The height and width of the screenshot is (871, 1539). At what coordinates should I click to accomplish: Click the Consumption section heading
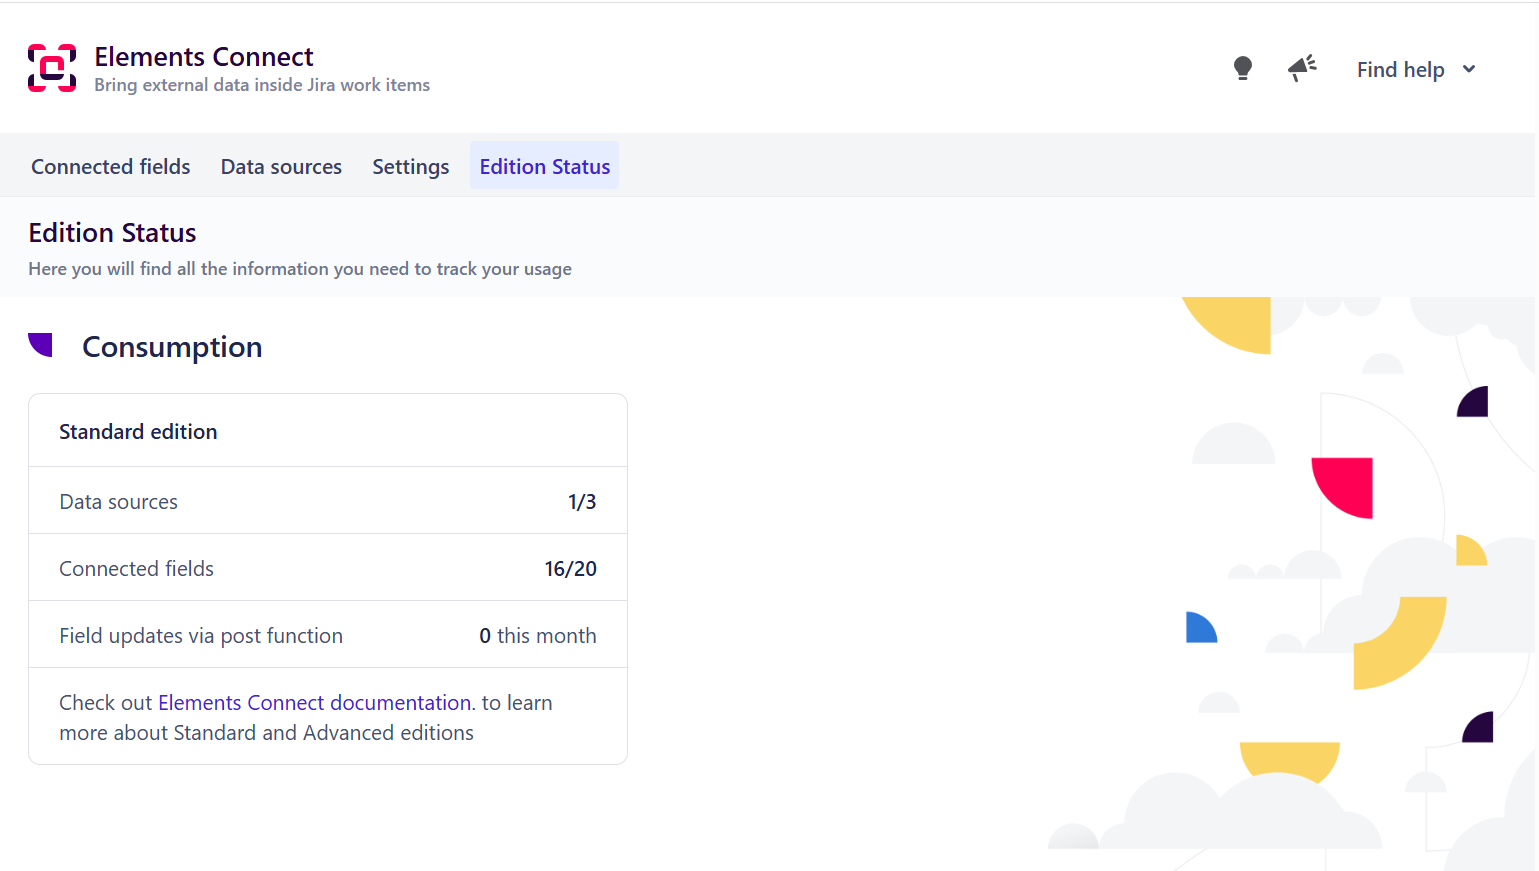pos(172,347)
